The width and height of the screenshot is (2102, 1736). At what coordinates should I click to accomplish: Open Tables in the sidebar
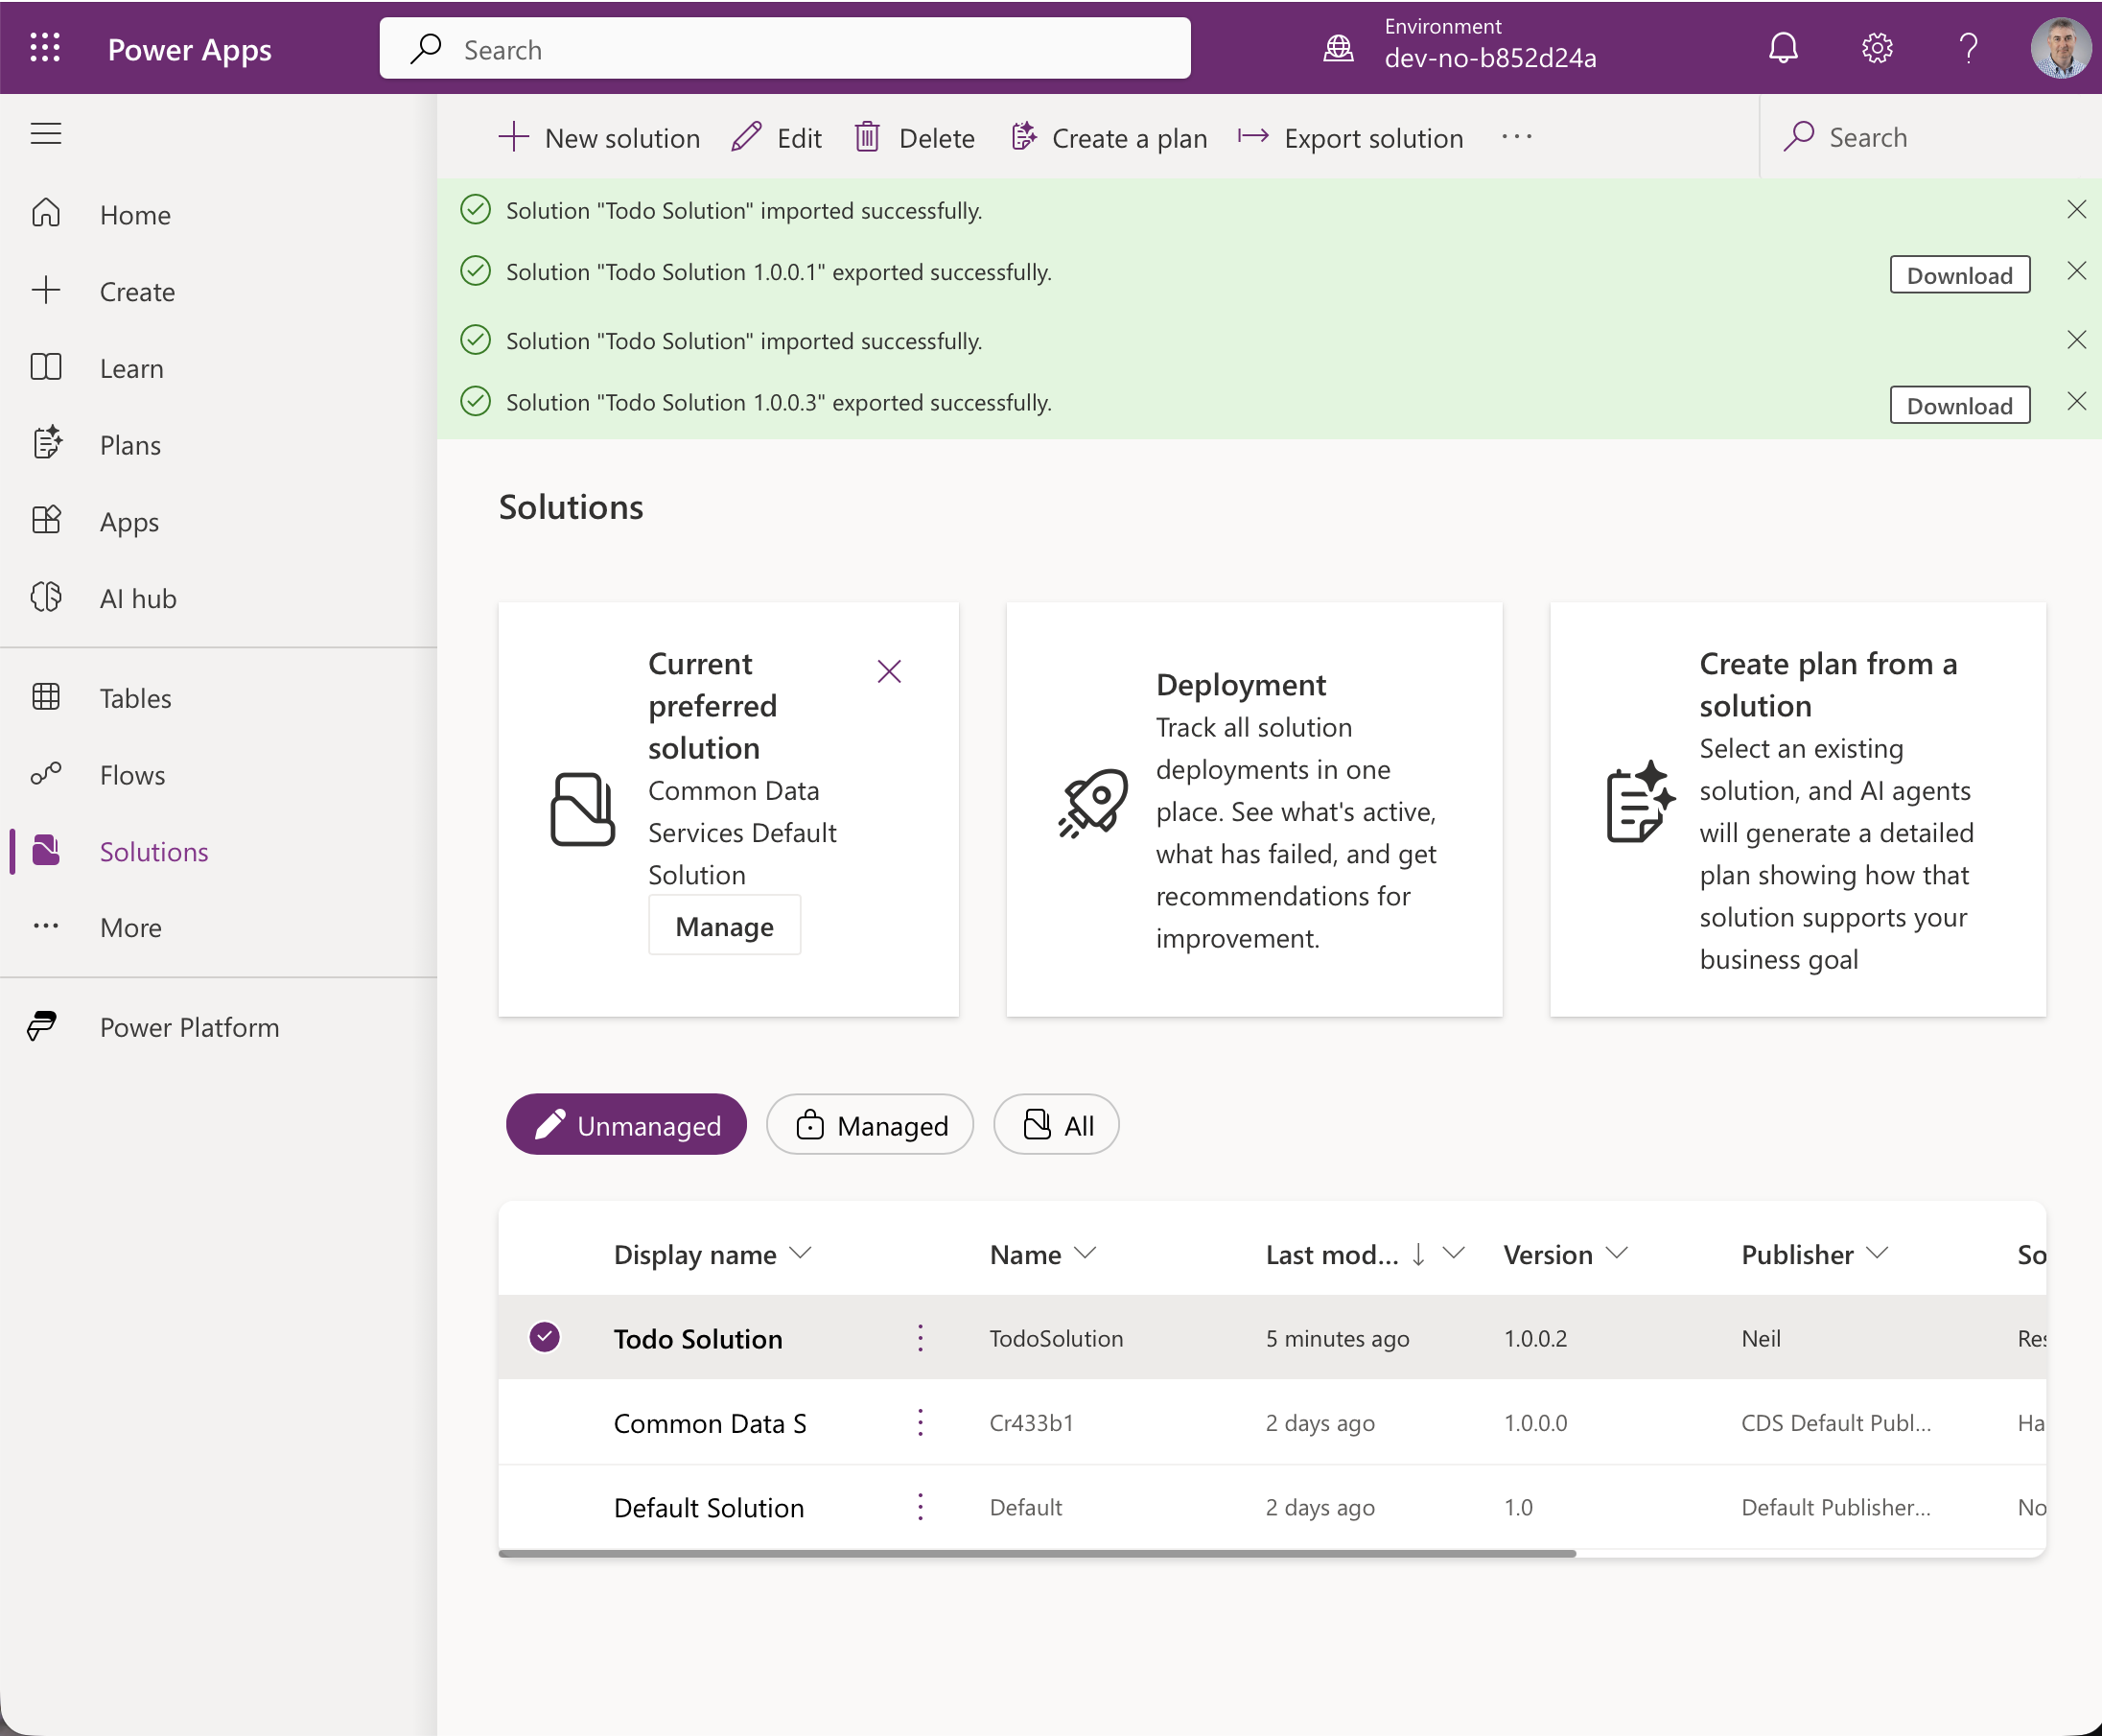(135, 698)
